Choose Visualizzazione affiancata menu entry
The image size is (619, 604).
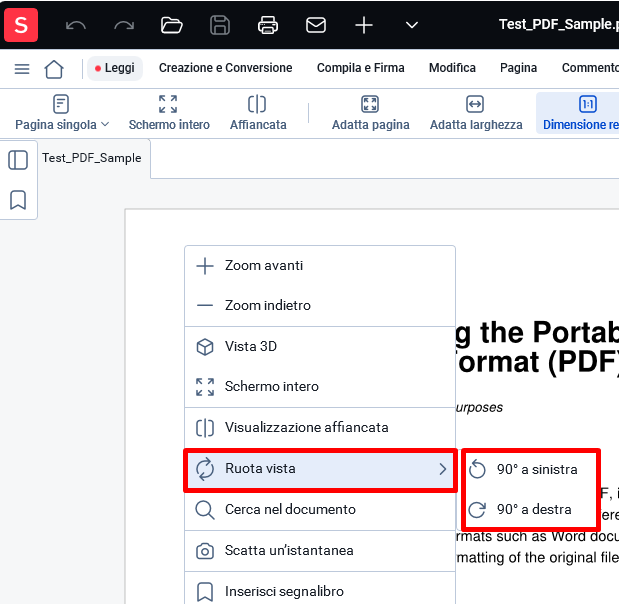point(320,428)
